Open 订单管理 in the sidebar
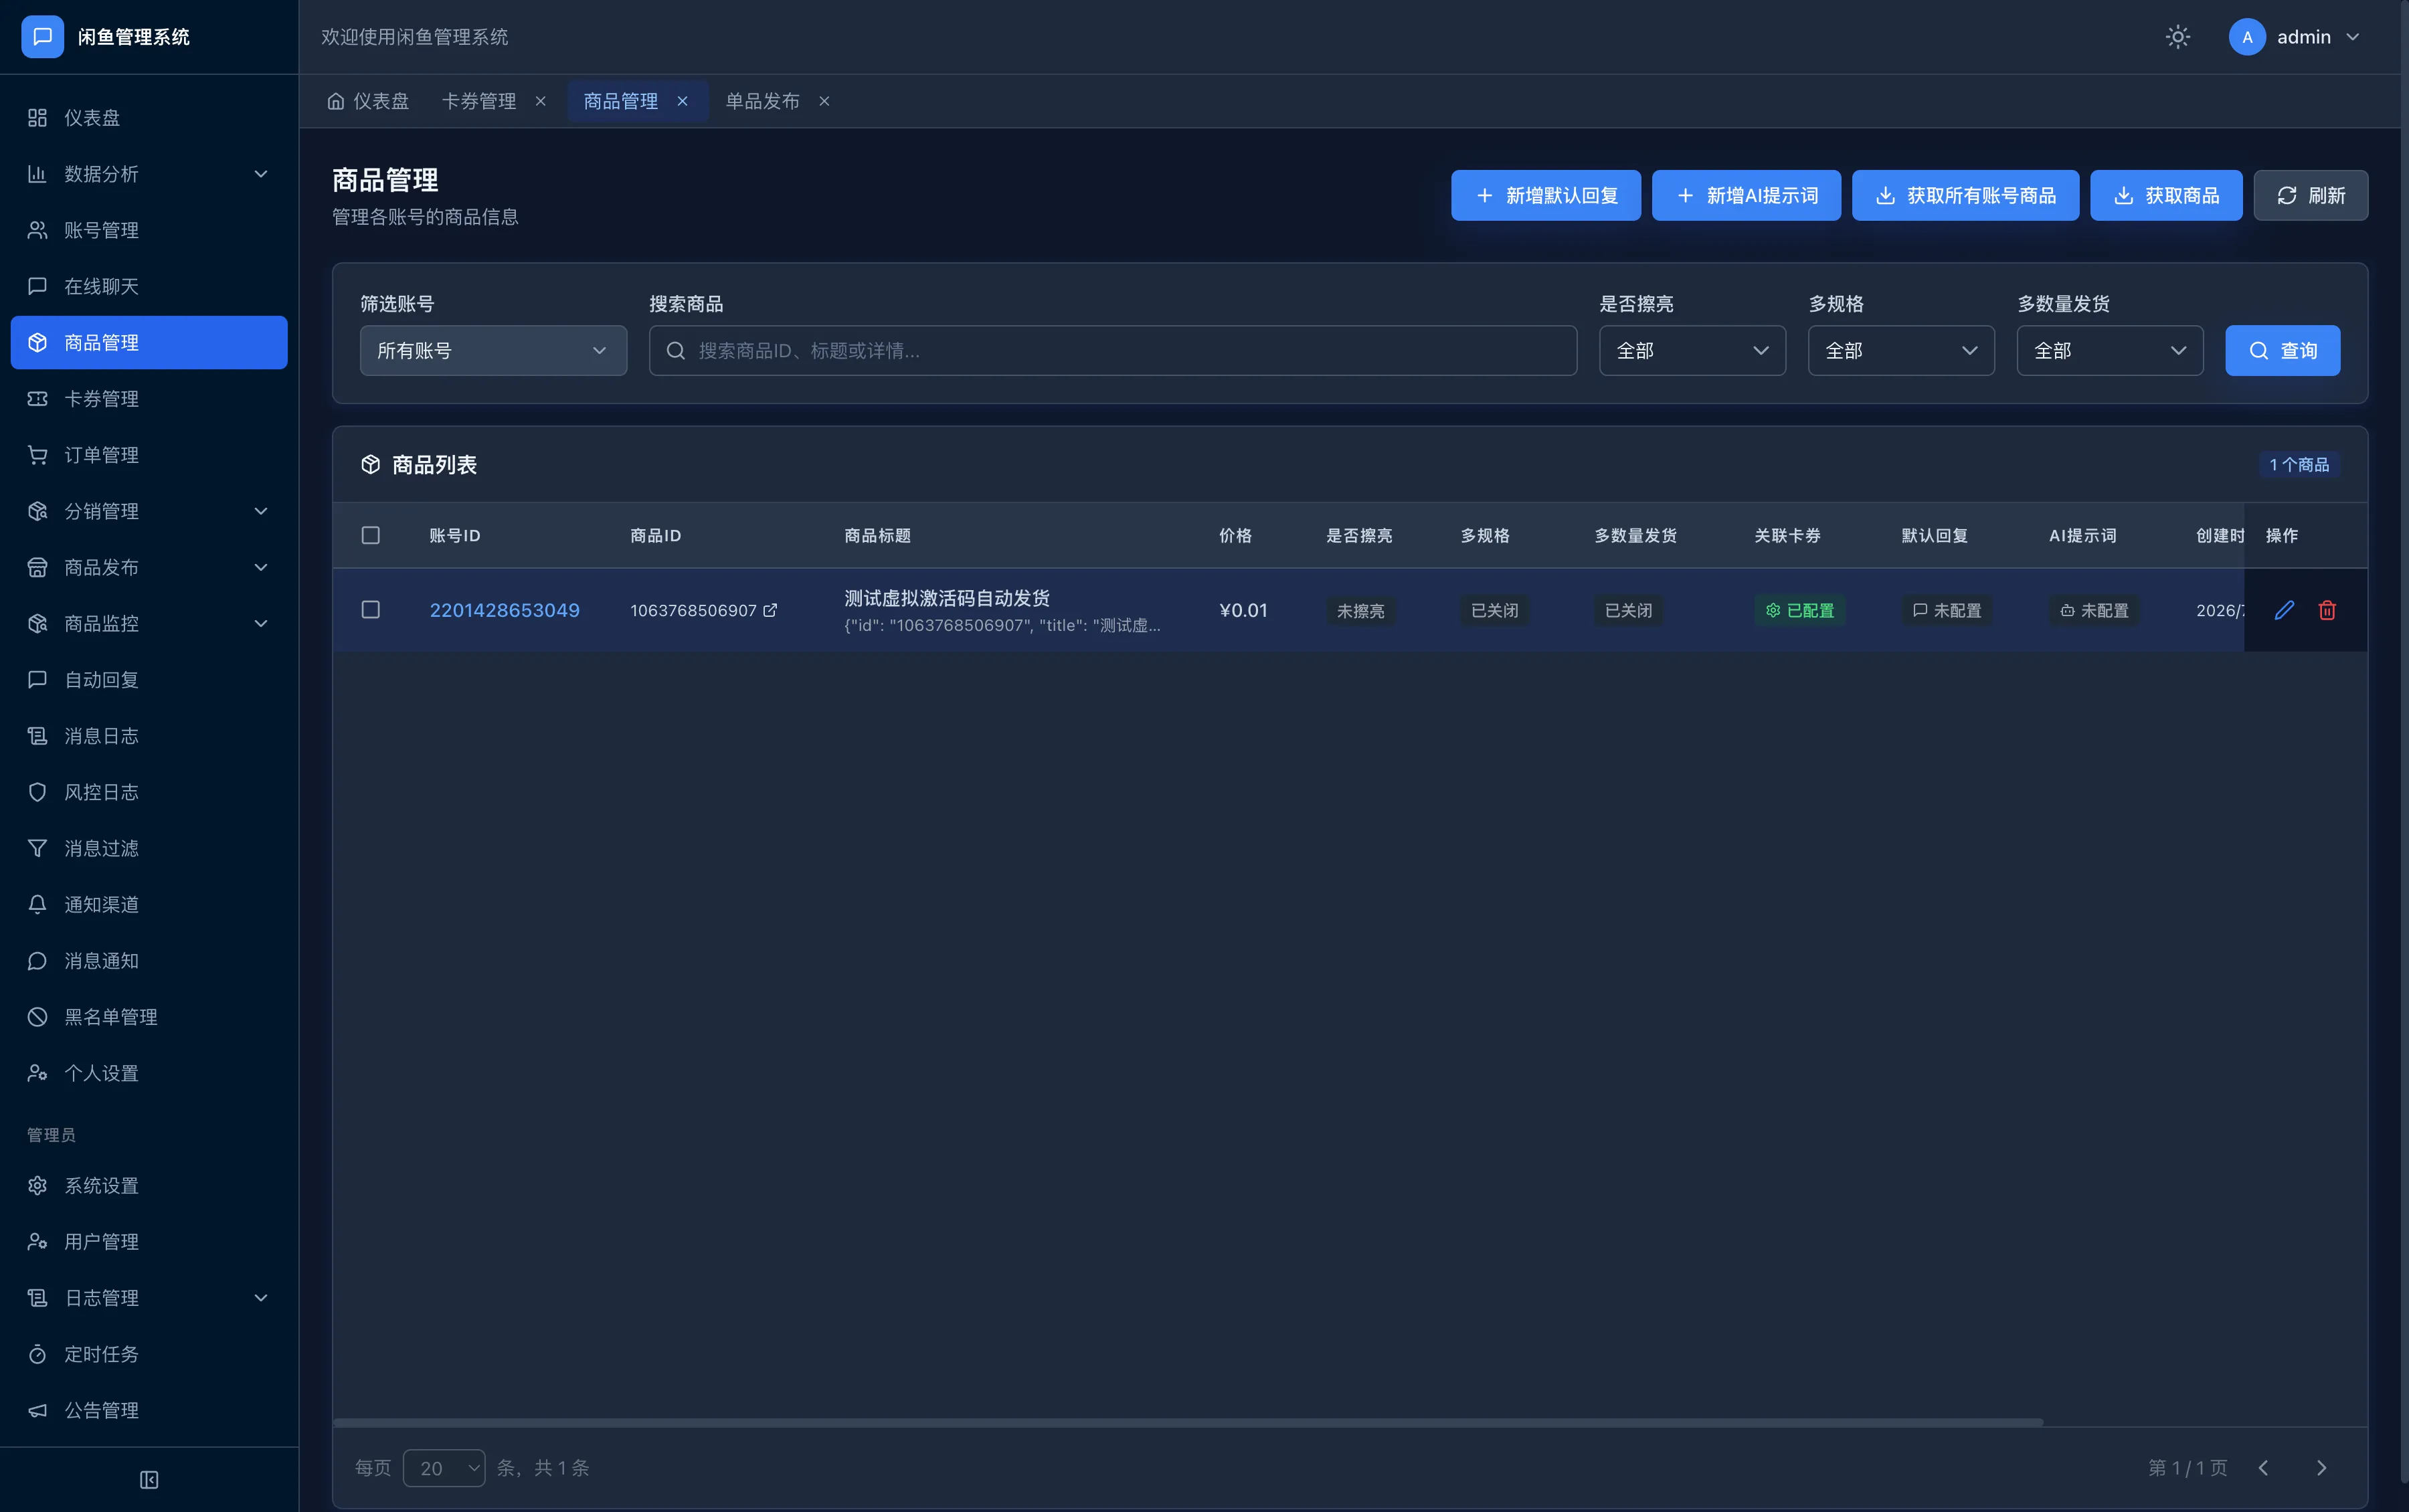2409x1512 pixels. click(x=149, y=455)
